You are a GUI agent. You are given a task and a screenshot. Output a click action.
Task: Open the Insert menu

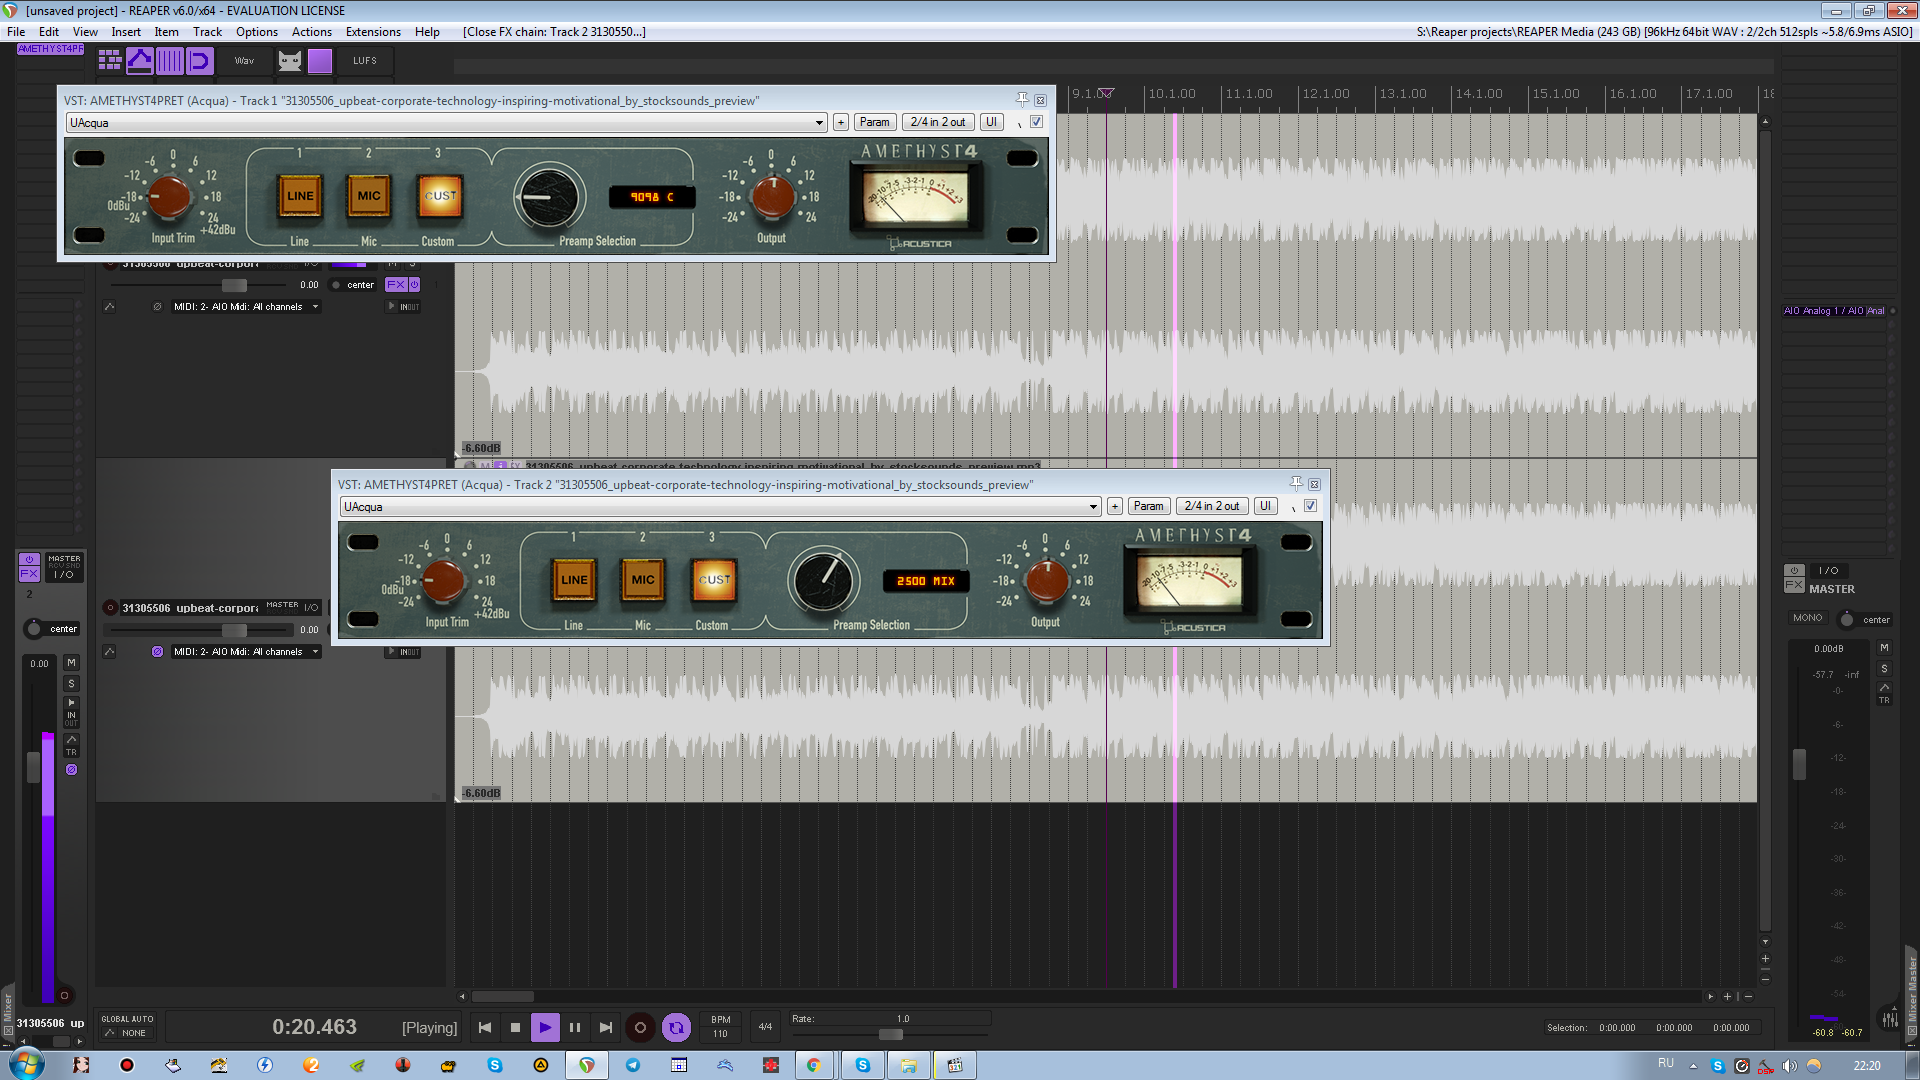tap(126, 32)
